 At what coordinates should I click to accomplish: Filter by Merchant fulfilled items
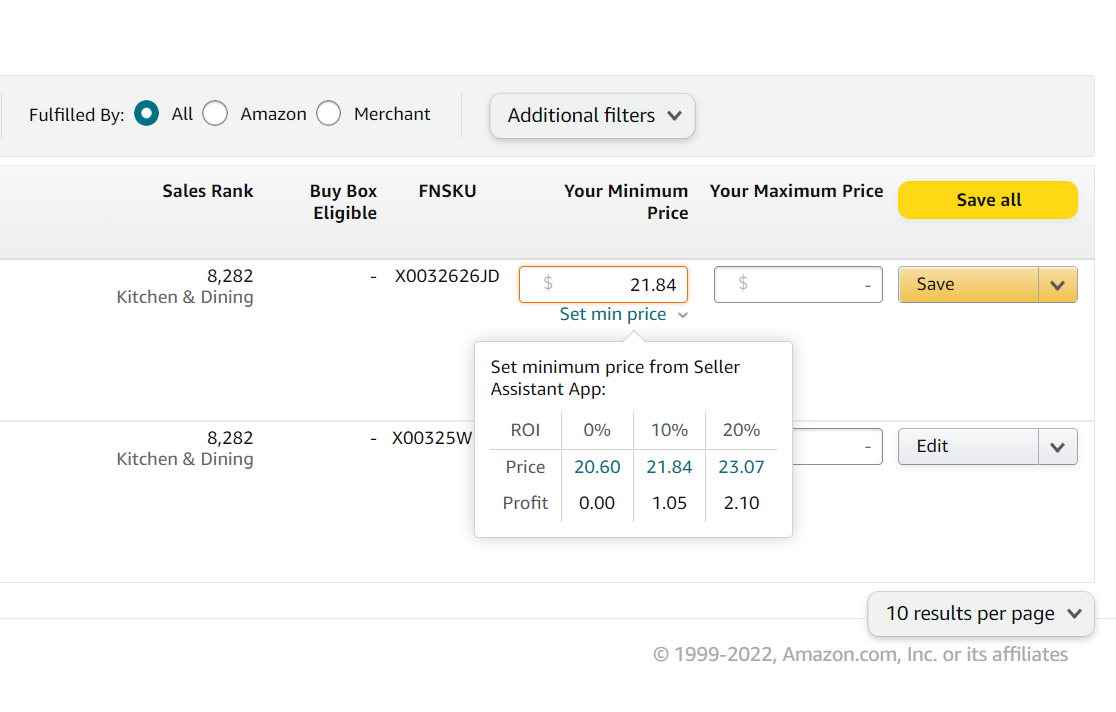pyautogui.click(x=328, y=113)
